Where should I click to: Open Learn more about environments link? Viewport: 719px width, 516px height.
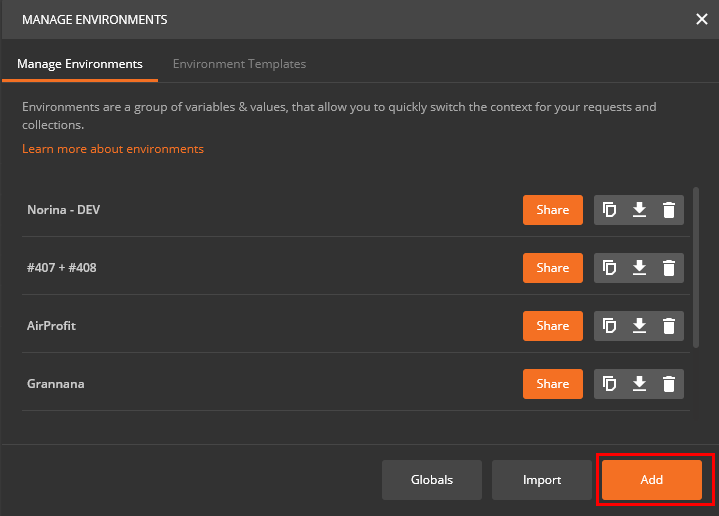click(113, 149)
